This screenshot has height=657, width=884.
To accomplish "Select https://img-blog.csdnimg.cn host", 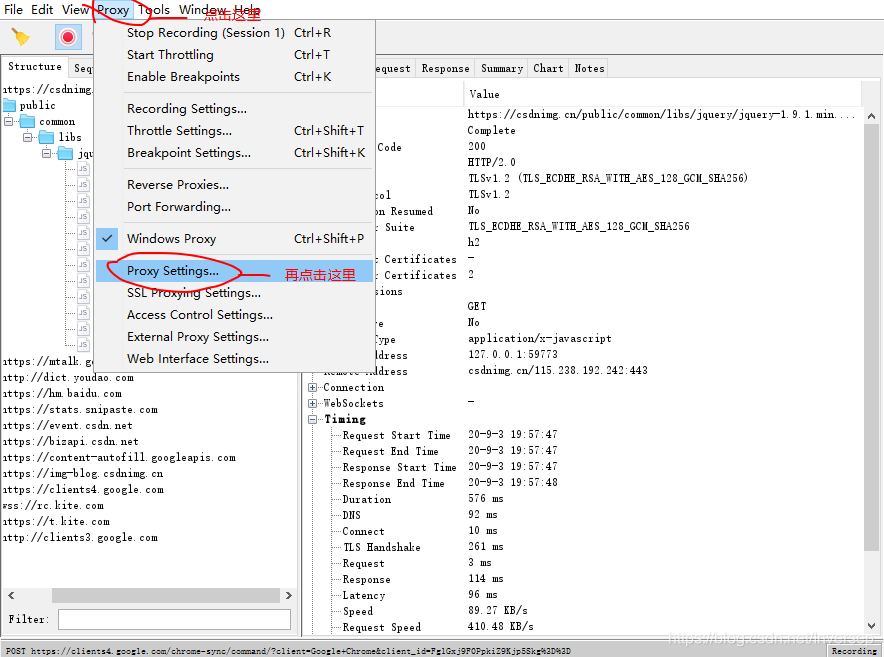I will [x=83, y=473].
